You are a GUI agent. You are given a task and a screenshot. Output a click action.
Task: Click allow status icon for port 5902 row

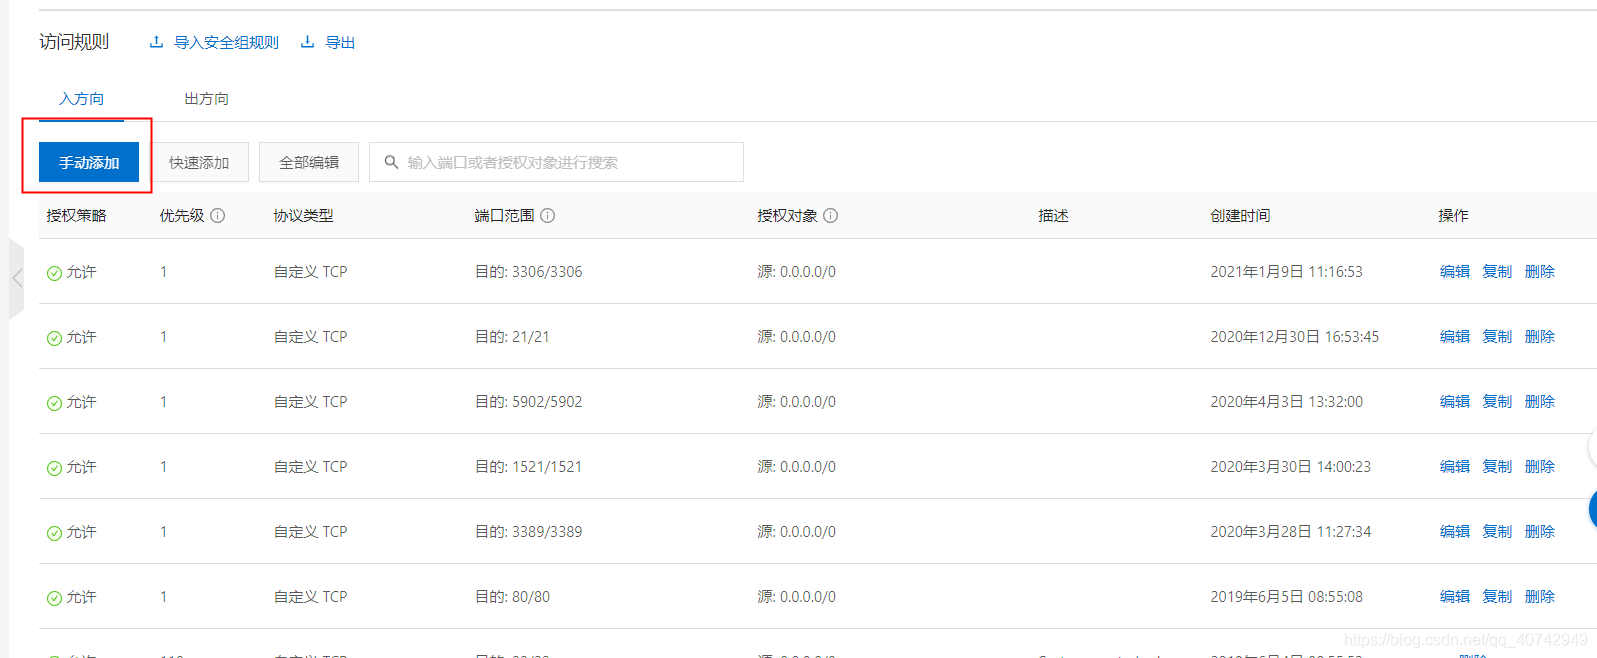point(54,403)
